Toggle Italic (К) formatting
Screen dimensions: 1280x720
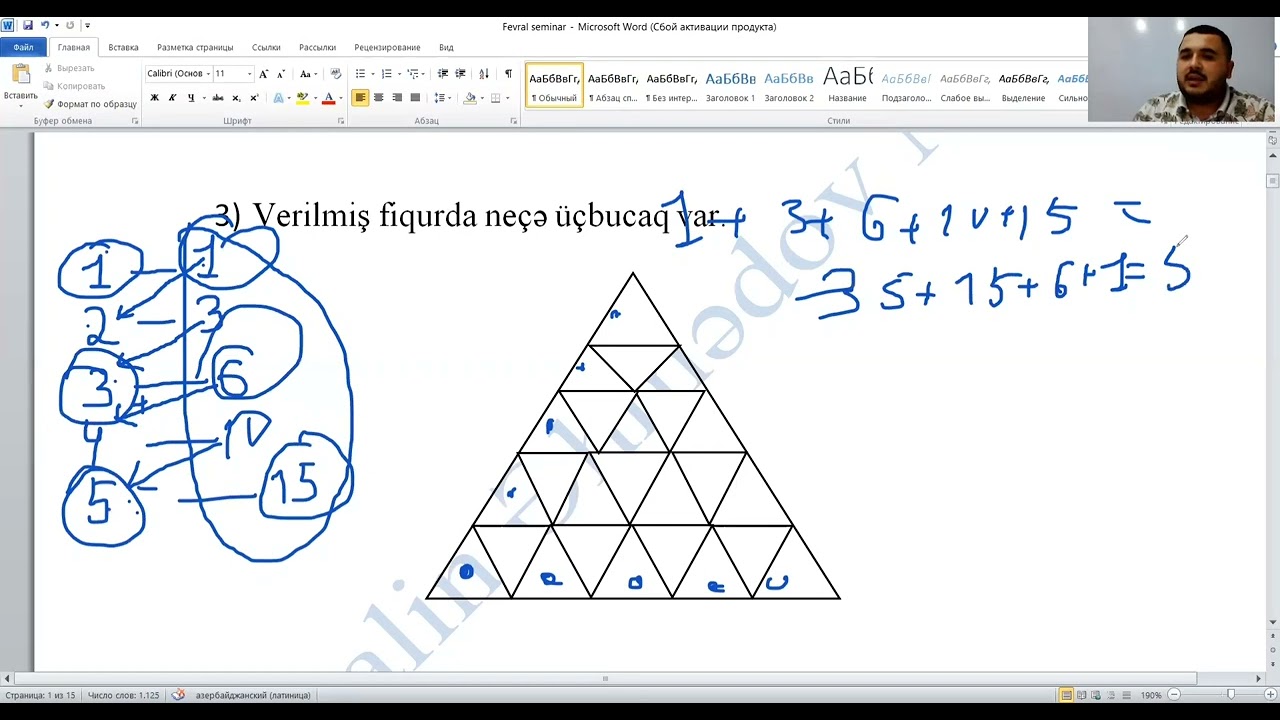[x=172, y=98]
